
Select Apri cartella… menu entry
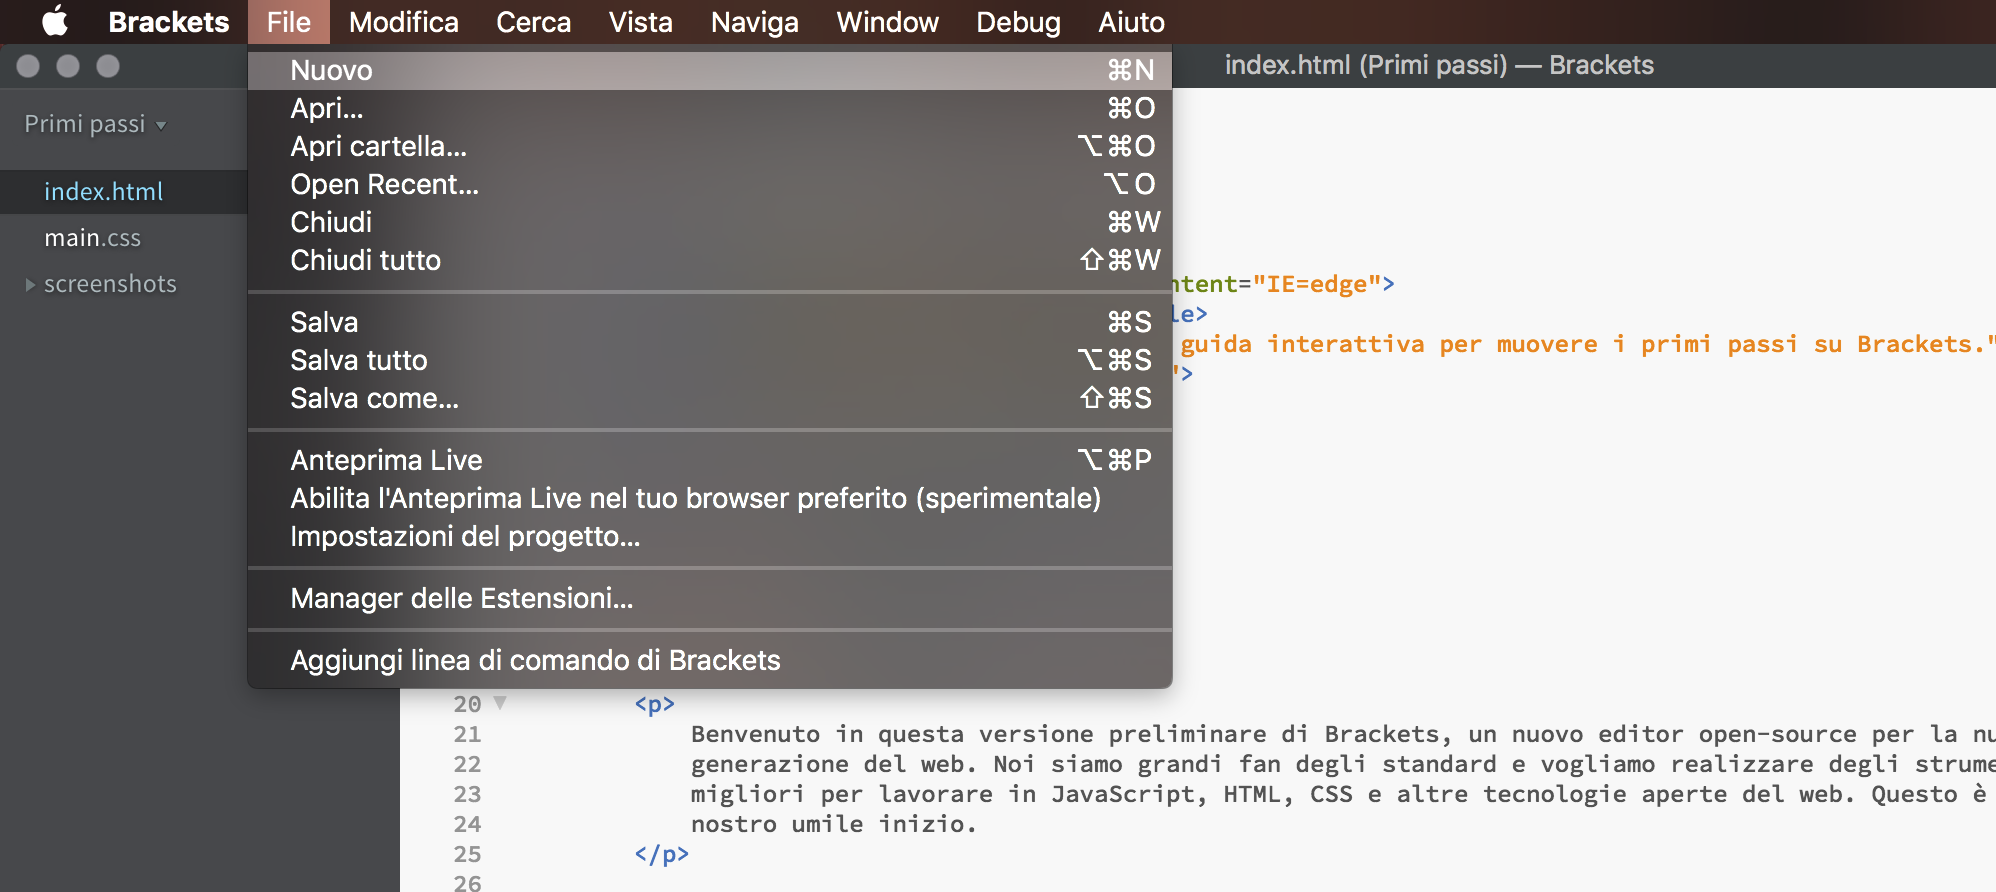pyautogui.click(x=378, y=146)
